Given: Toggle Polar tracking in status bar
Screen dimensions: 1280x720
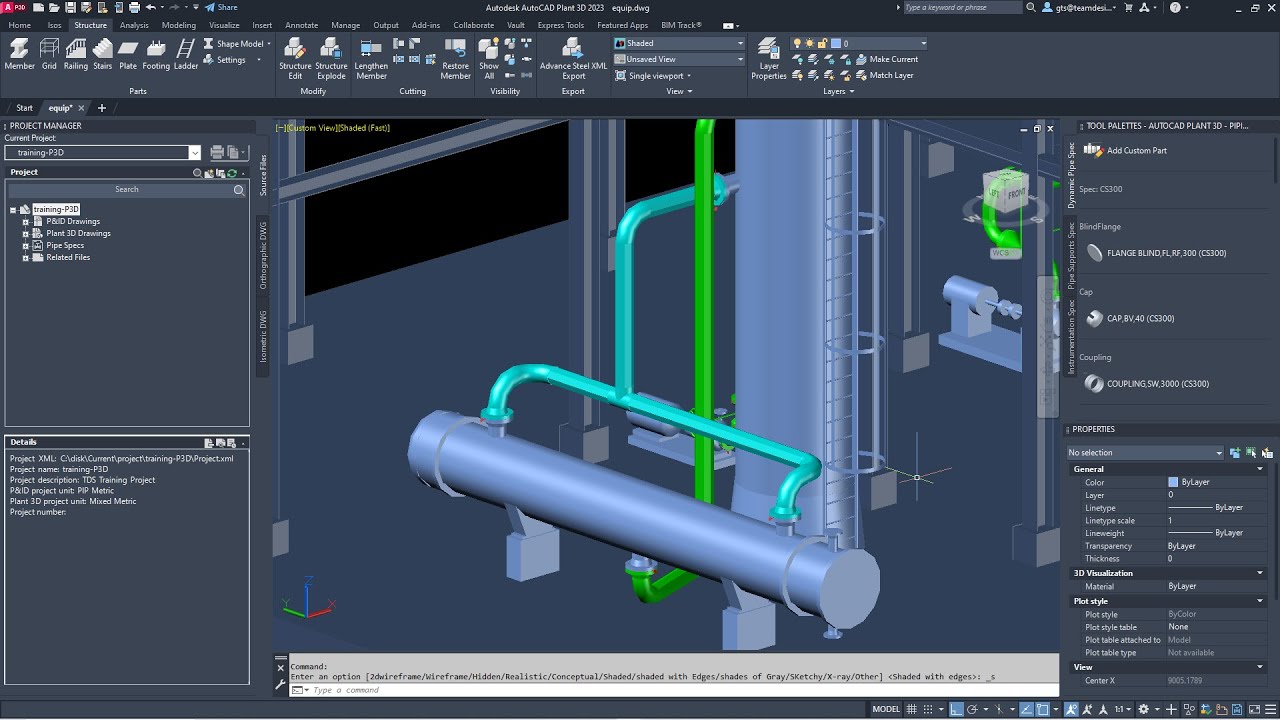Looking at the screenshot, I should click(x=972, y=709).
